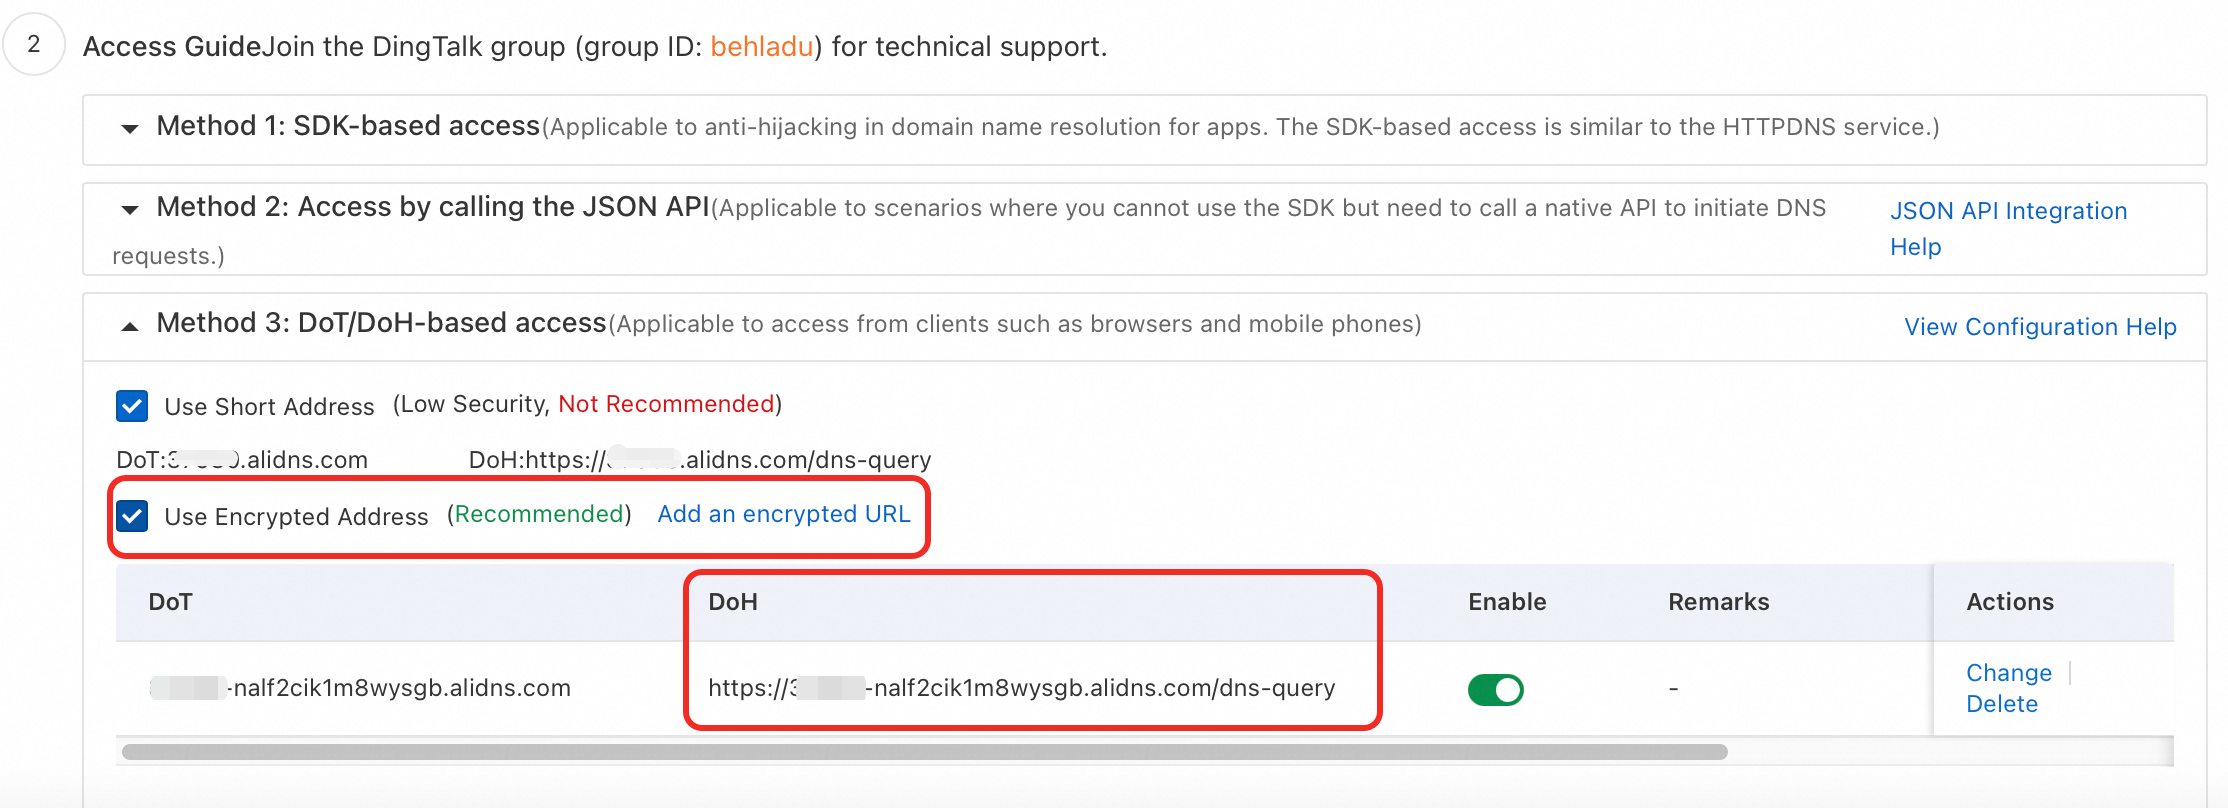Click the encrypted DoT address cell
The image size is (2228, 808).
(x=360, y=688)
